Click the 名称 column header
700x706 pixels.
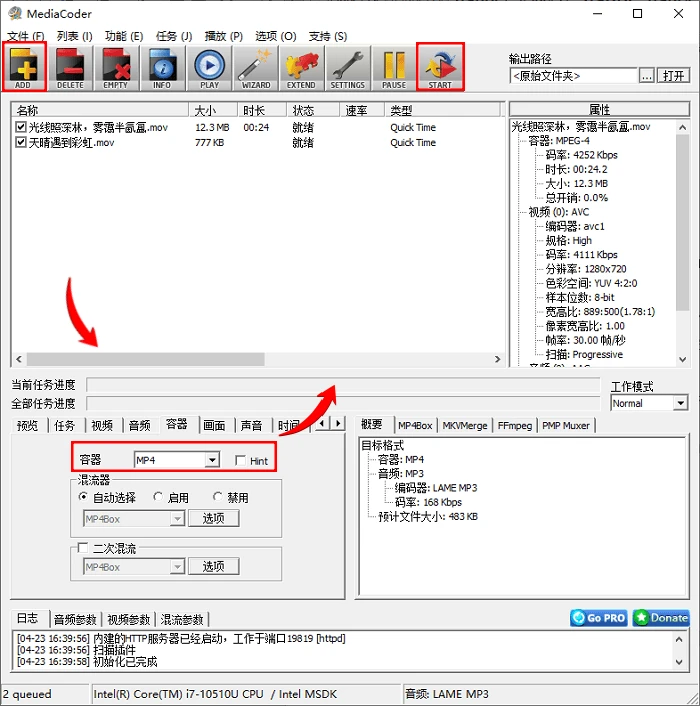[100, 110]
